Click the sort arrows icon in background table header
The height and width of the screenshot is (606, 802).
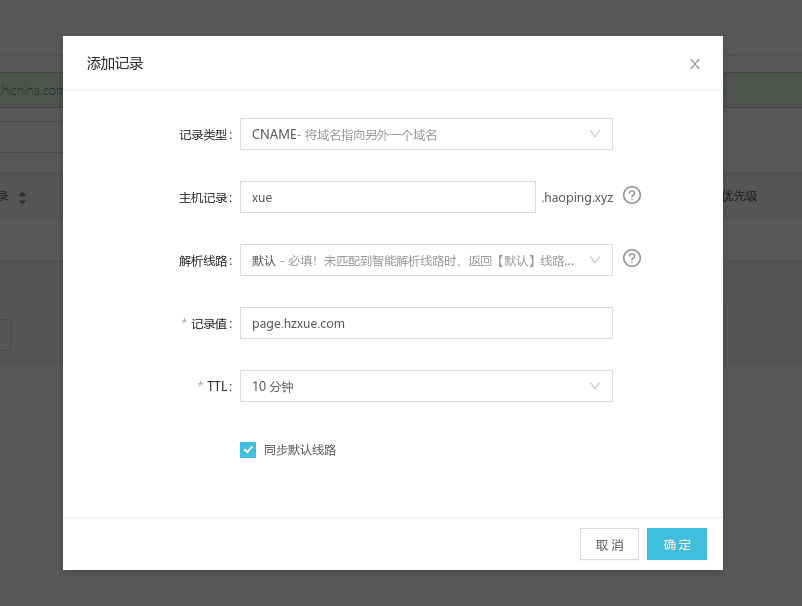tap(22, 197)
